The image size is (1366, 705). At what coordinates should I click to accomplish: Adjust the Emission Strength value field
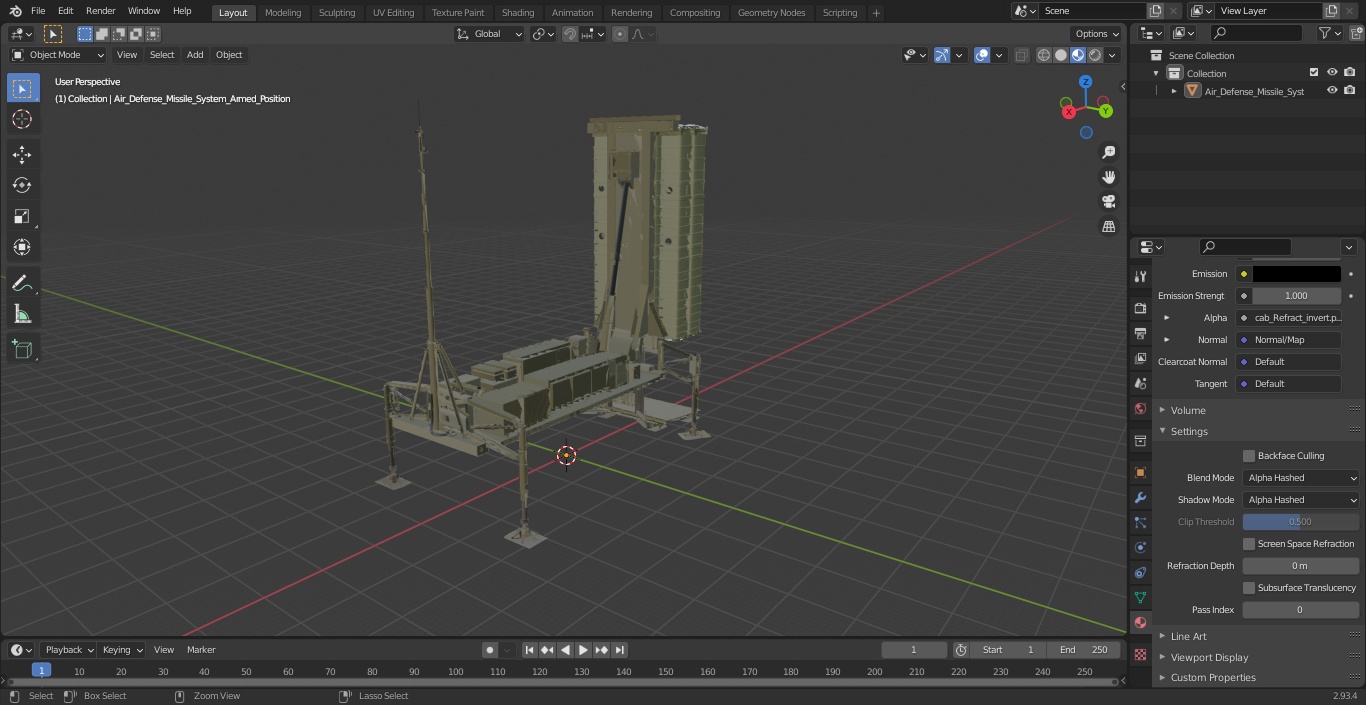tap(1296, 296)
